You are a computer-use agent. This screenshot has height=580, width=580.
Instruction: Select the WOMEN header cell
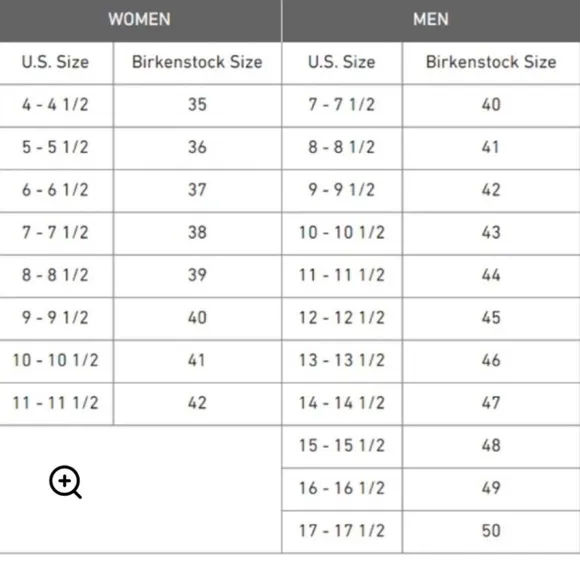tap(140, 20)
